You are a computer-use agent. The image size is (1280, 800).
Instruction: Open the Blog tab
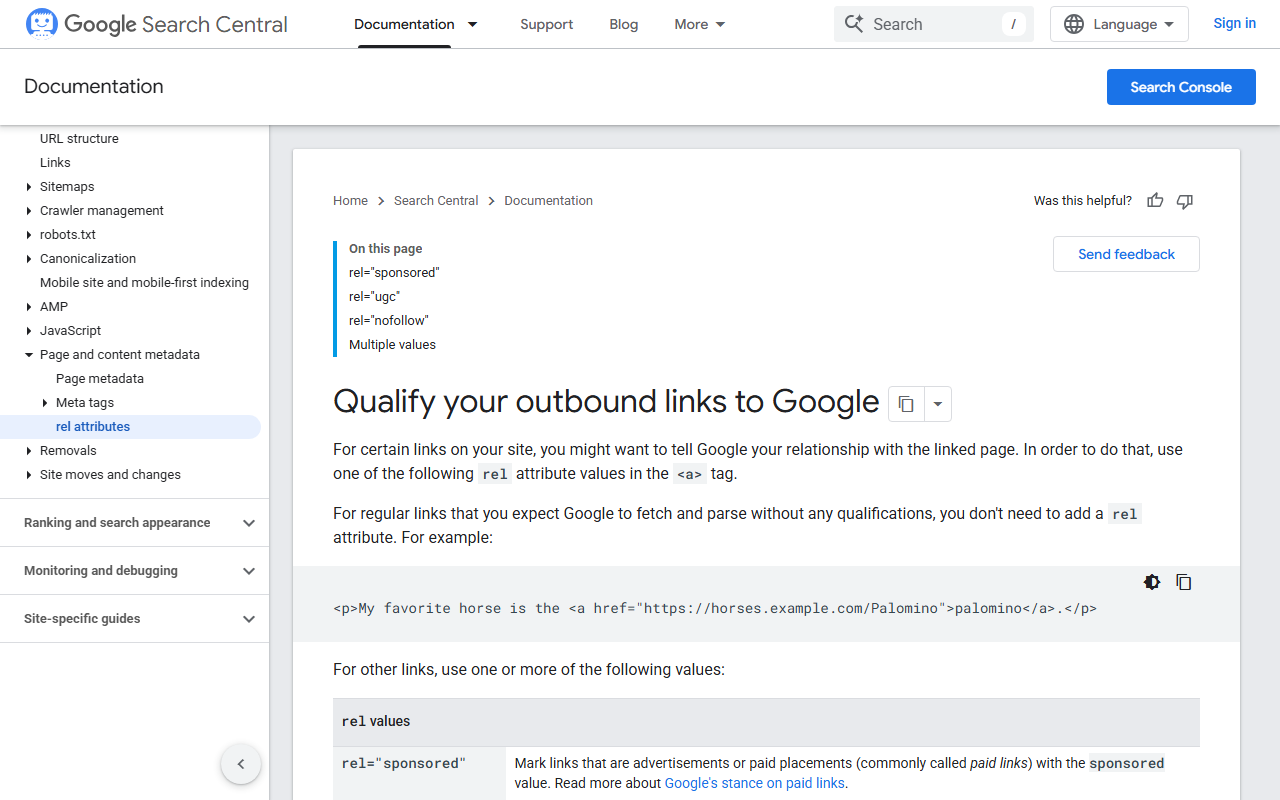pyautogui.click(x=624, y=24)
